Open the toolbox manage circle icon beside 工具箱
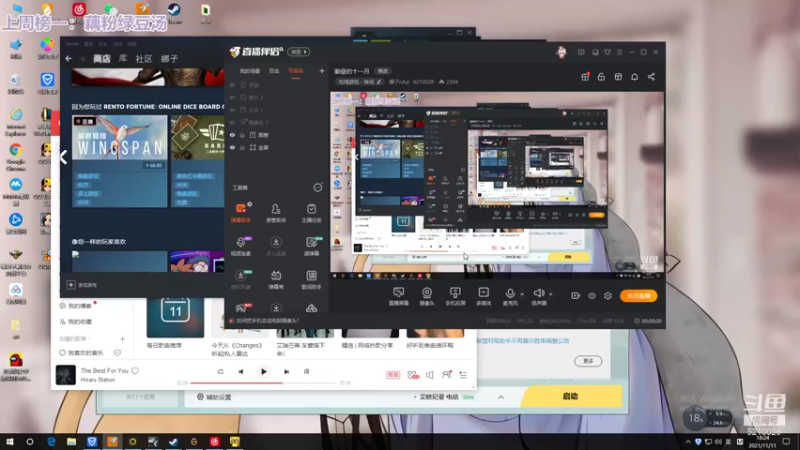 pos(317,188)
